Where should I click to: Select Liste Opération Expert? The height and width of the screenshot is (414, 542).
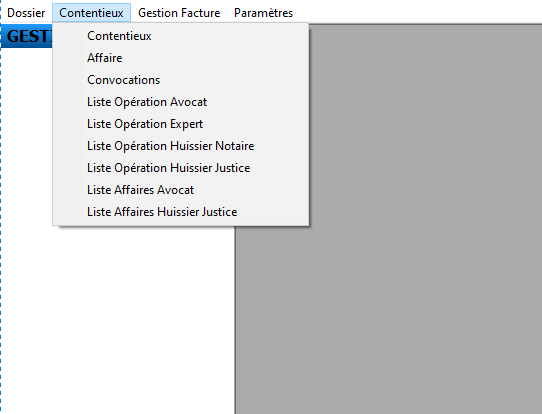(181, 124)
